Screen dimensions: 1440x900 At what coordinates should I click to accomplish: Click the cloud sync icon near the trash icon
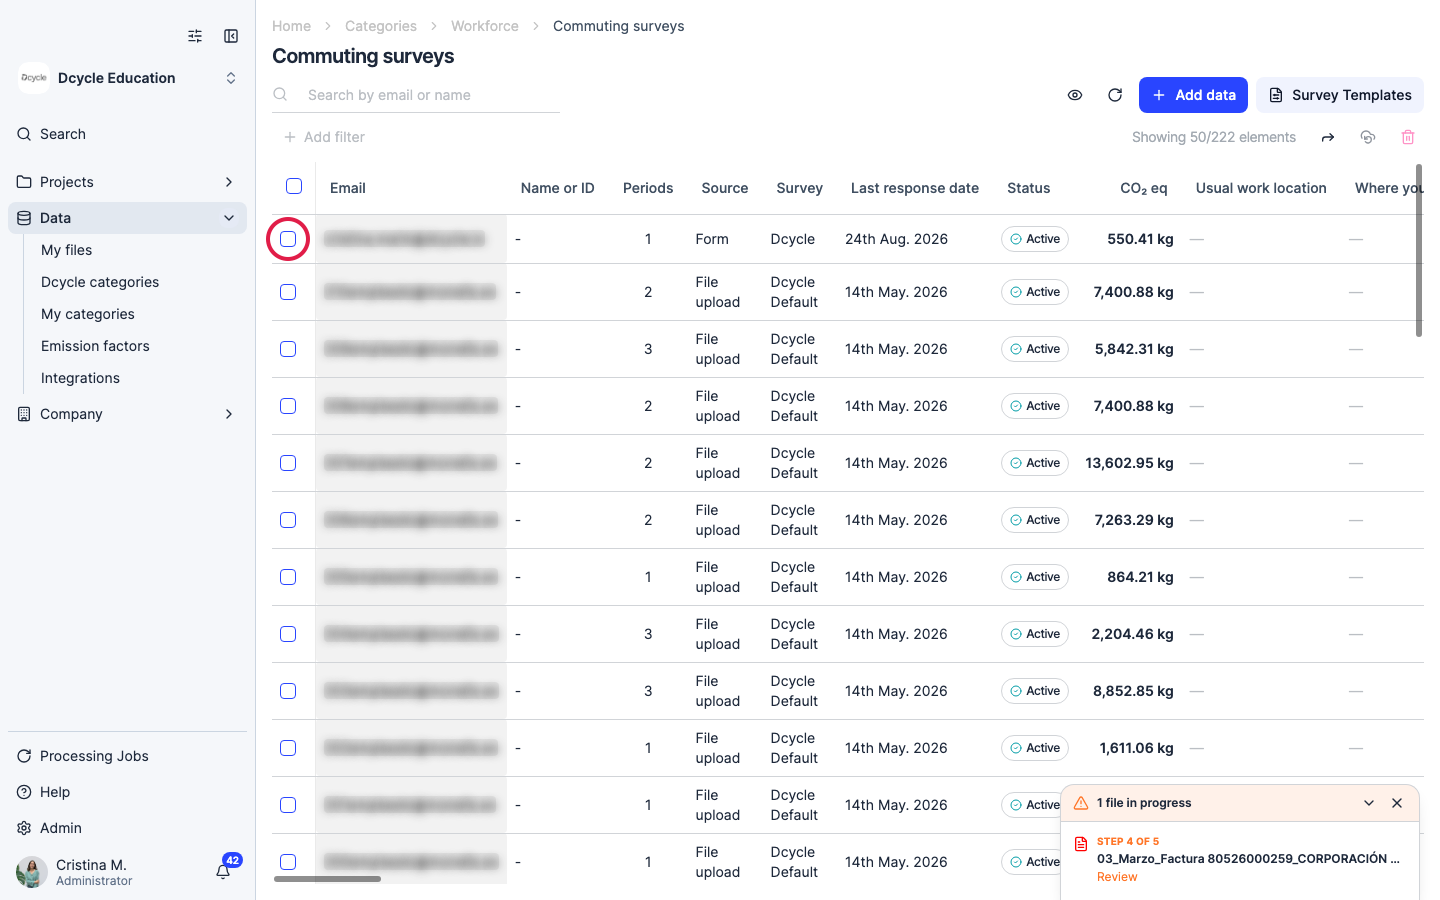click(1368, 137)
